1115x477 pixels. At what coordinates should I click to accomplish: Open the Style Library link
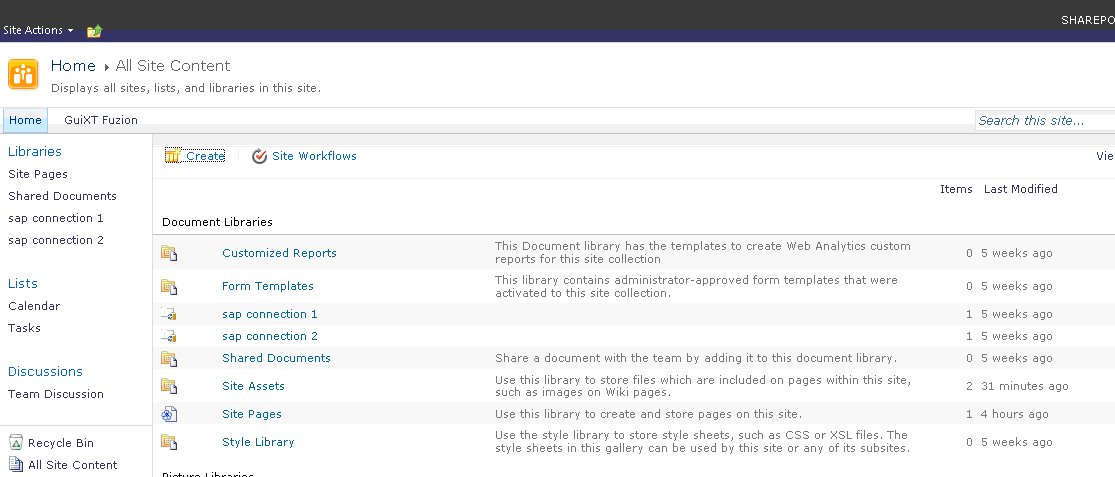(x=258, y=442)
